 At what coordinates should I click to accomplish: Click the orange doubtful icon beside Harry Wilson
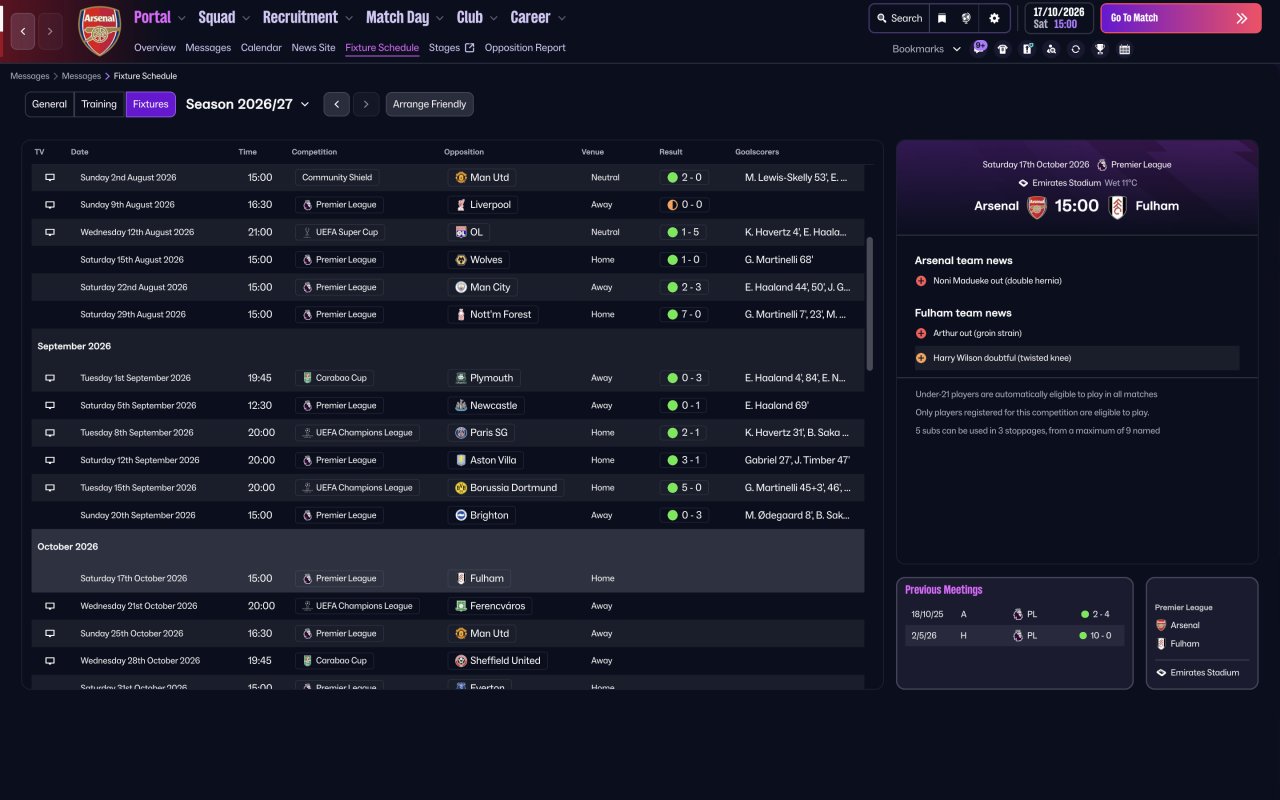(x=921, y=358)
